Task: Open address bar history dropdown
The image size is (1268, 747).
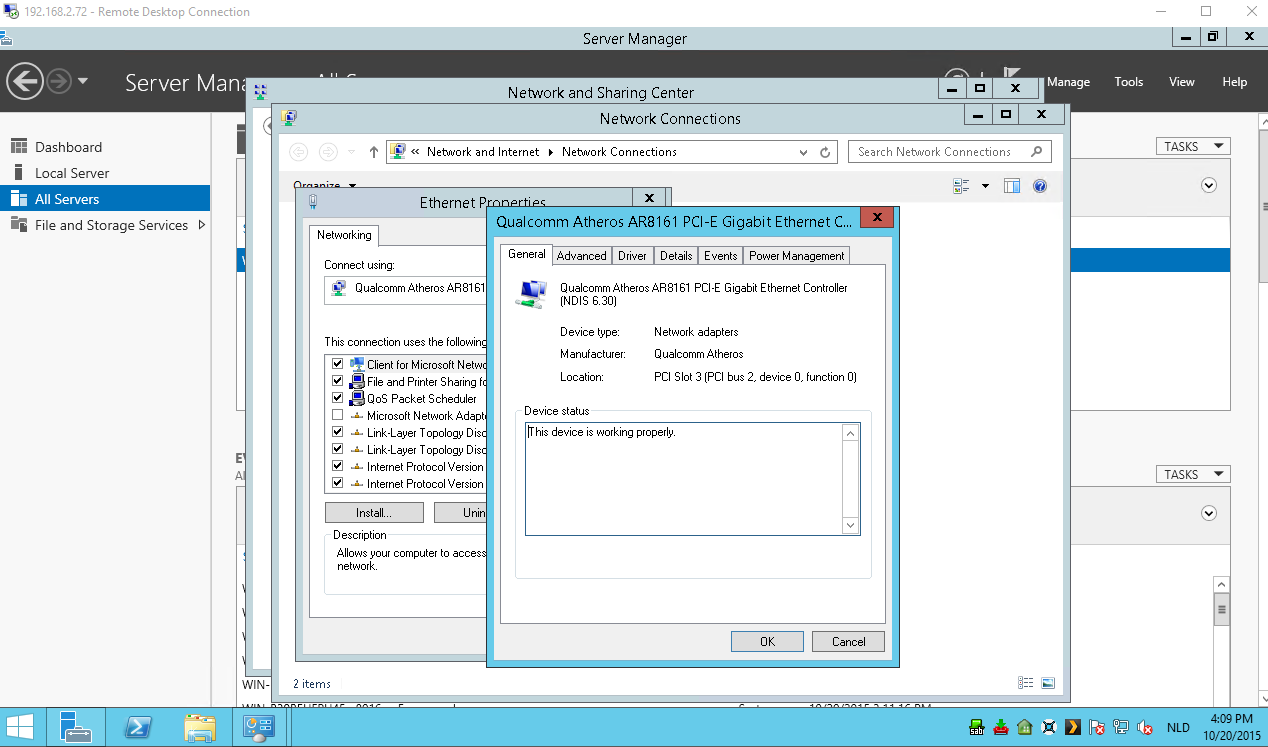Action: pyautogui.click(x=804, y=152)
